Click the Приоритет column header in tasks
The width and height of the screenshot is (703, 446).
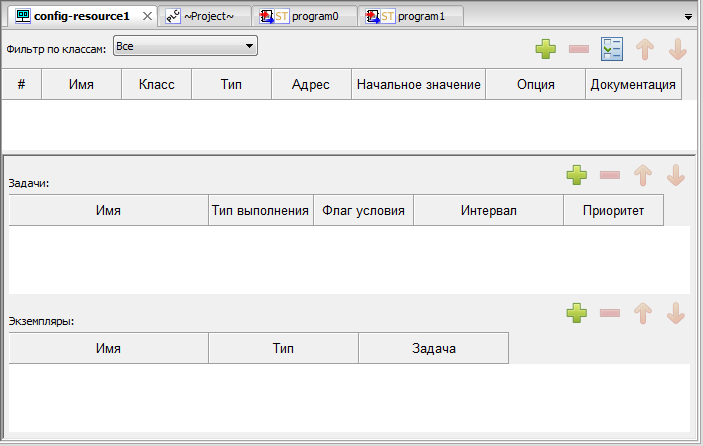click(x=613, y=211)
